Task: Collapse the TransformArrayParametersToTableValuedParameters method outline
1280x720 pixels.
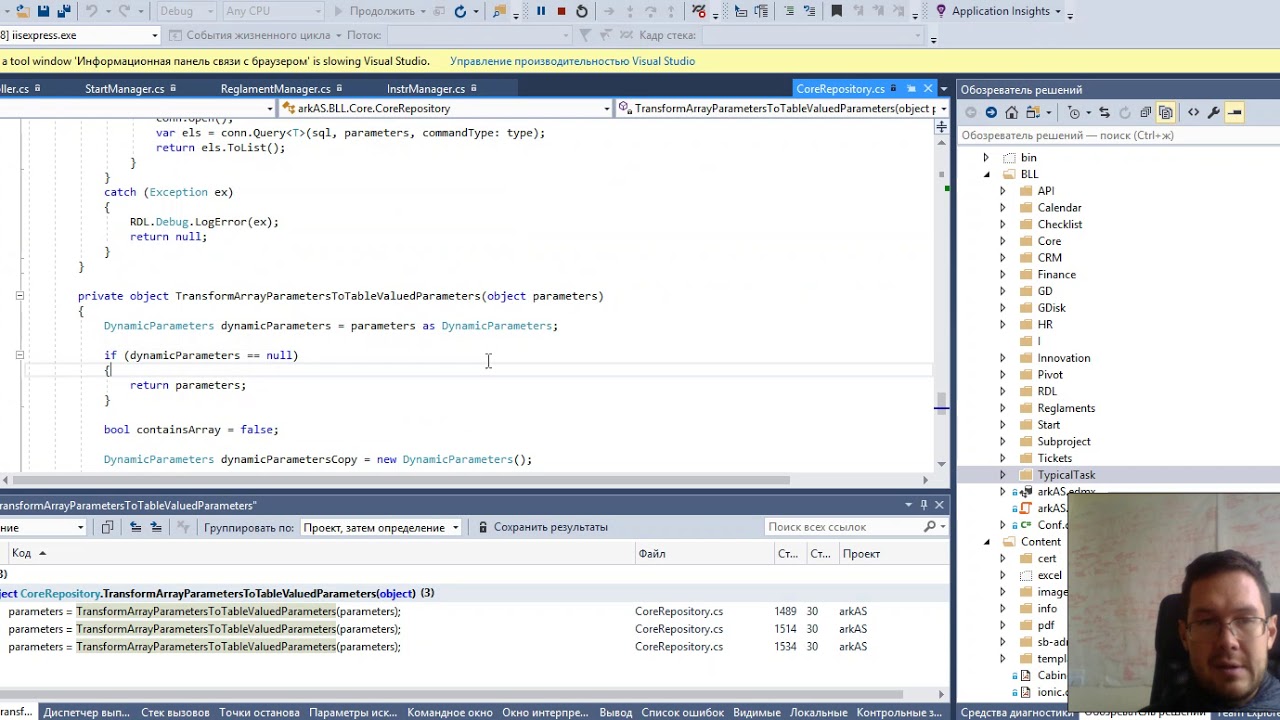Action: (19, 296)
